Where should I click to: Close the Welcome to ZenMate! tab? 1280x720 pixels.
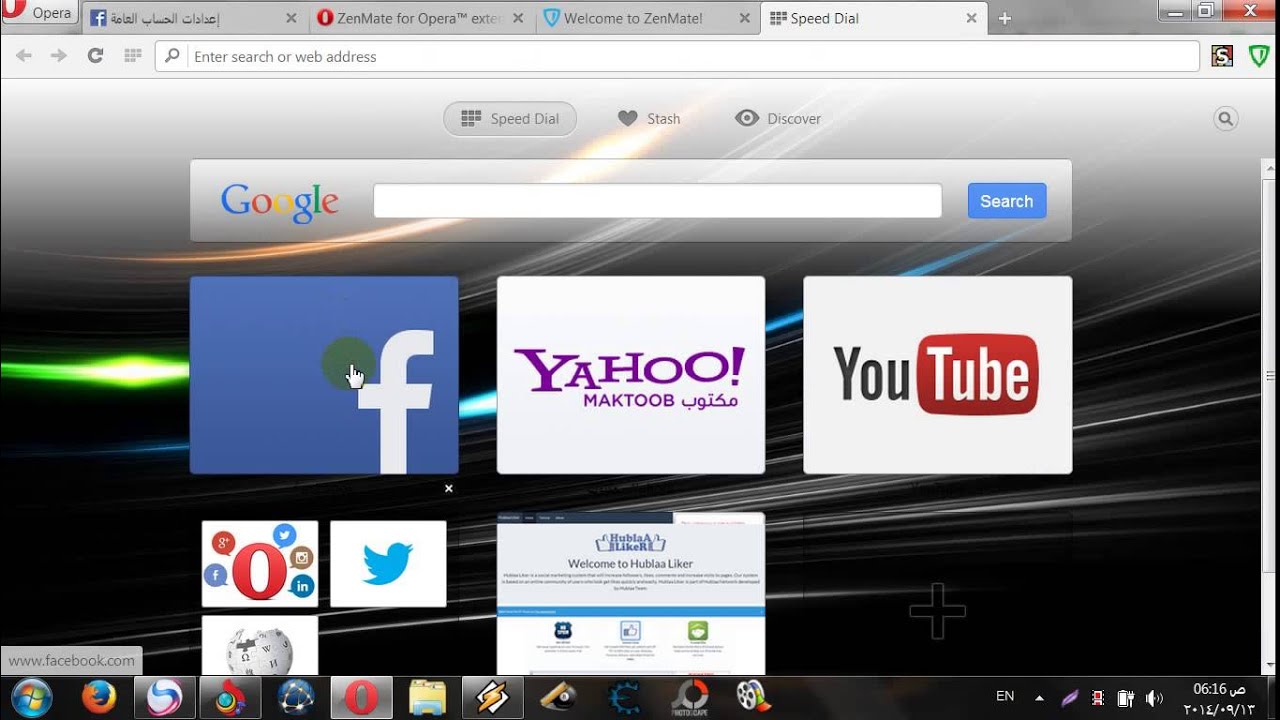(x=744, y=18)
